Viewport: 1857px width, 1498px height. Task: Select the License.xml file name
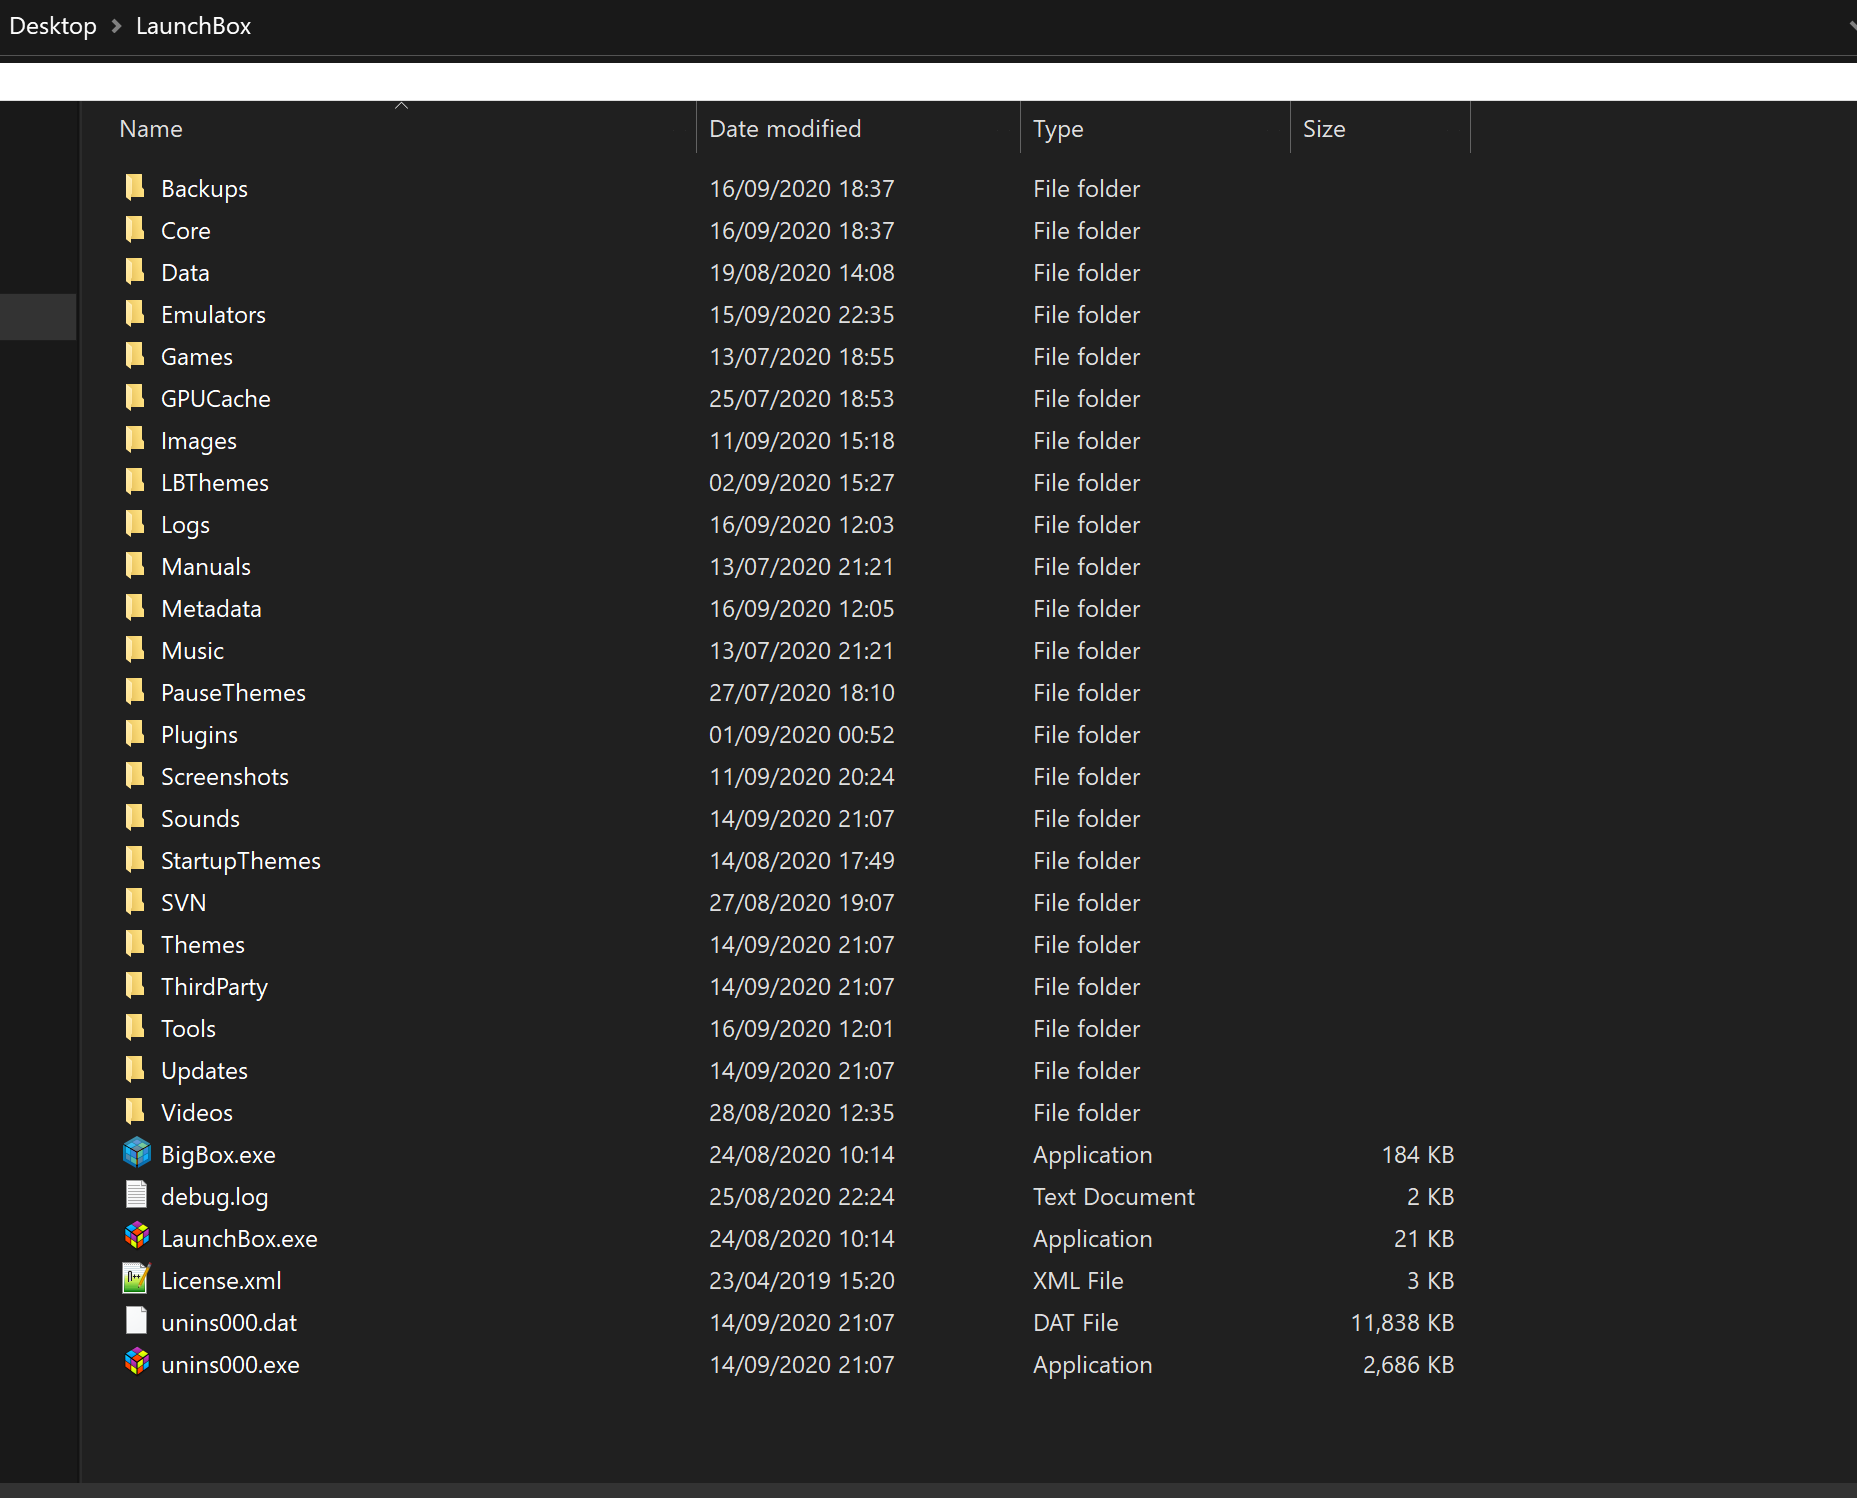pyautogui.click(x=221, y=1281)
